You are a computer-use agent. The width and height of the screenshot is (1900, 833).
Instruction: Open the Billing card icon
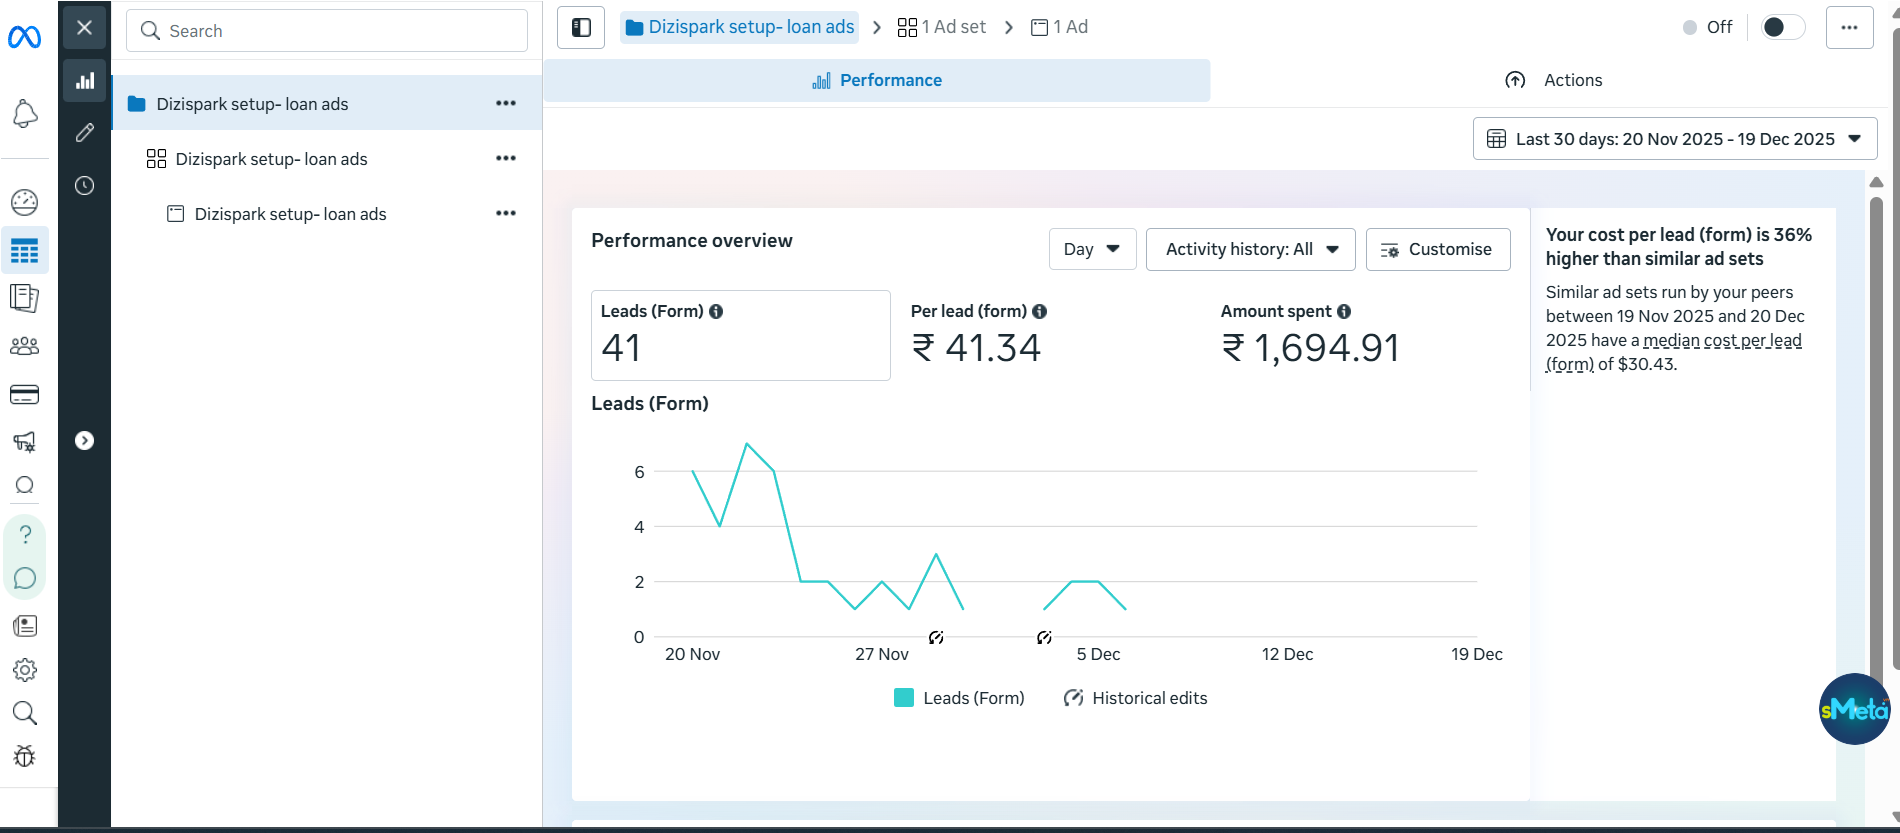tap(24, 395)
